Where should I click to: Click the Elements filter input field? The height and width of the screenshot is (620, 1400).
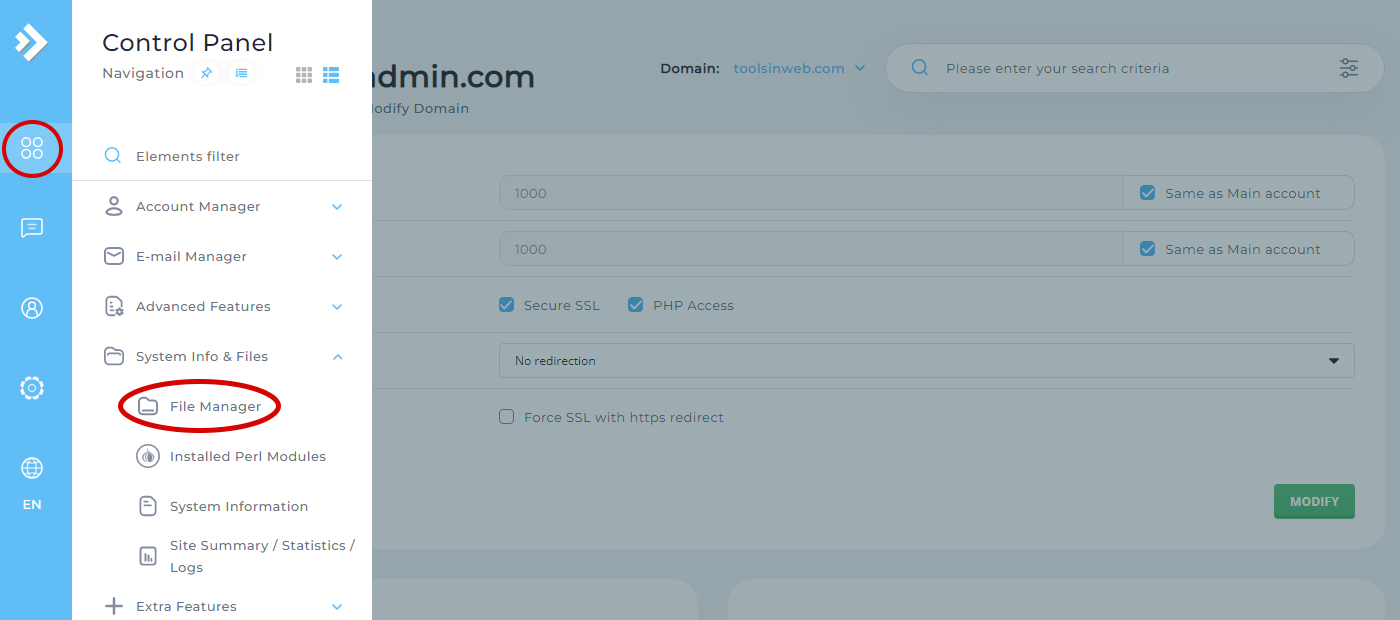tap(222, 156)
